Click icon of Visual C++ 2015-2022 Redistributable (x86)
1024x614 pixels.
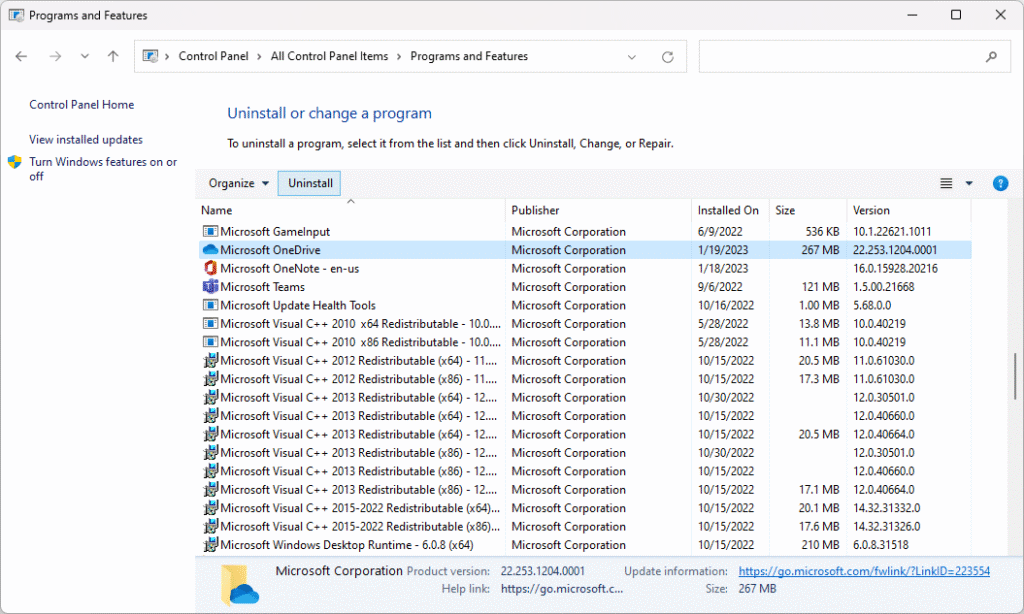[x=210, y=526]
